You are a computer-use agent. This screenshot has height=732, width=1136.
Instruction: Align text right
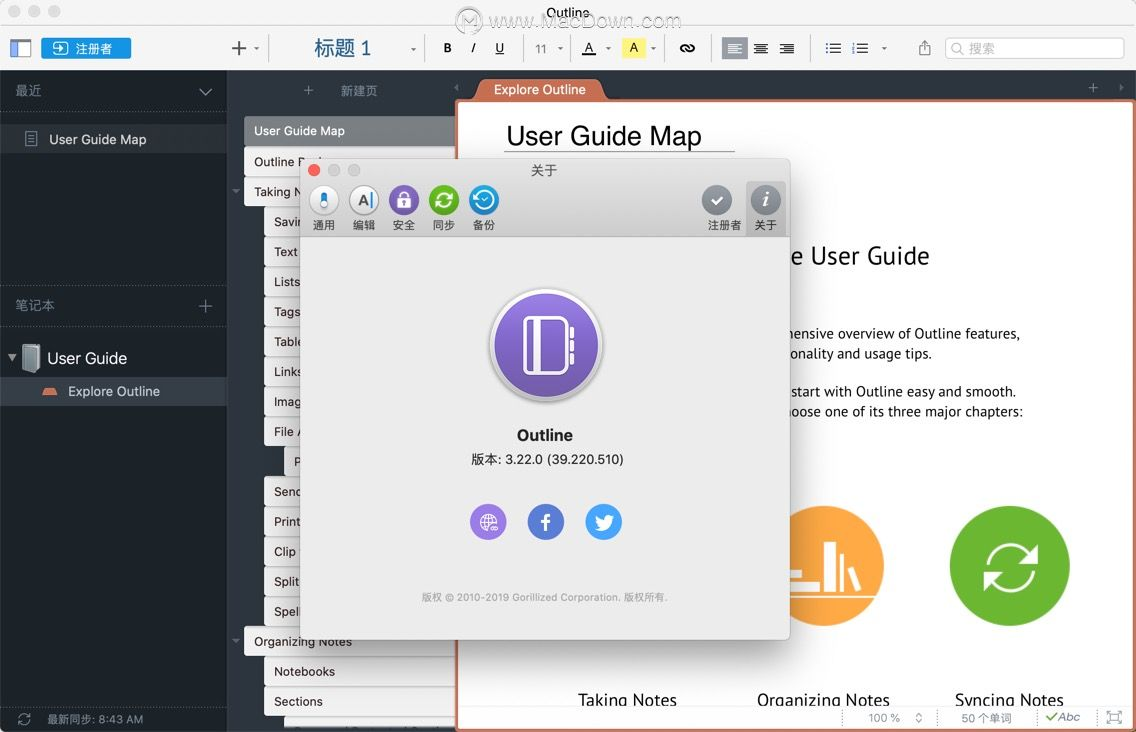(x=787, y=49)
